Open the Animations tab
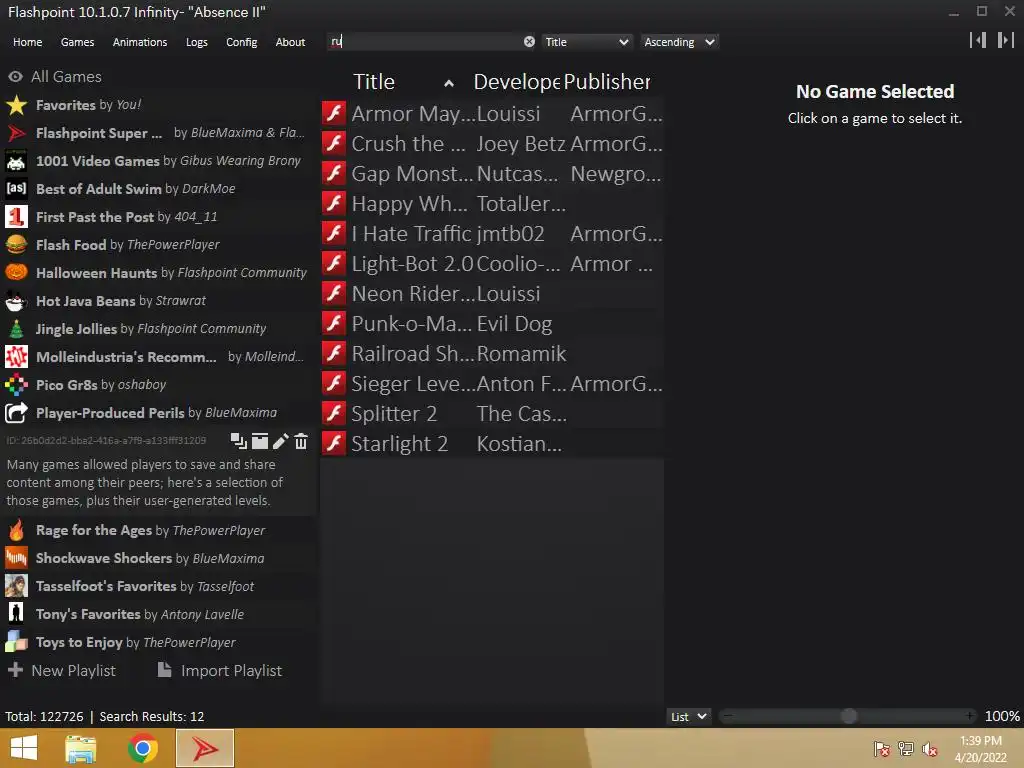1024x768 pixels. point(140,42)
